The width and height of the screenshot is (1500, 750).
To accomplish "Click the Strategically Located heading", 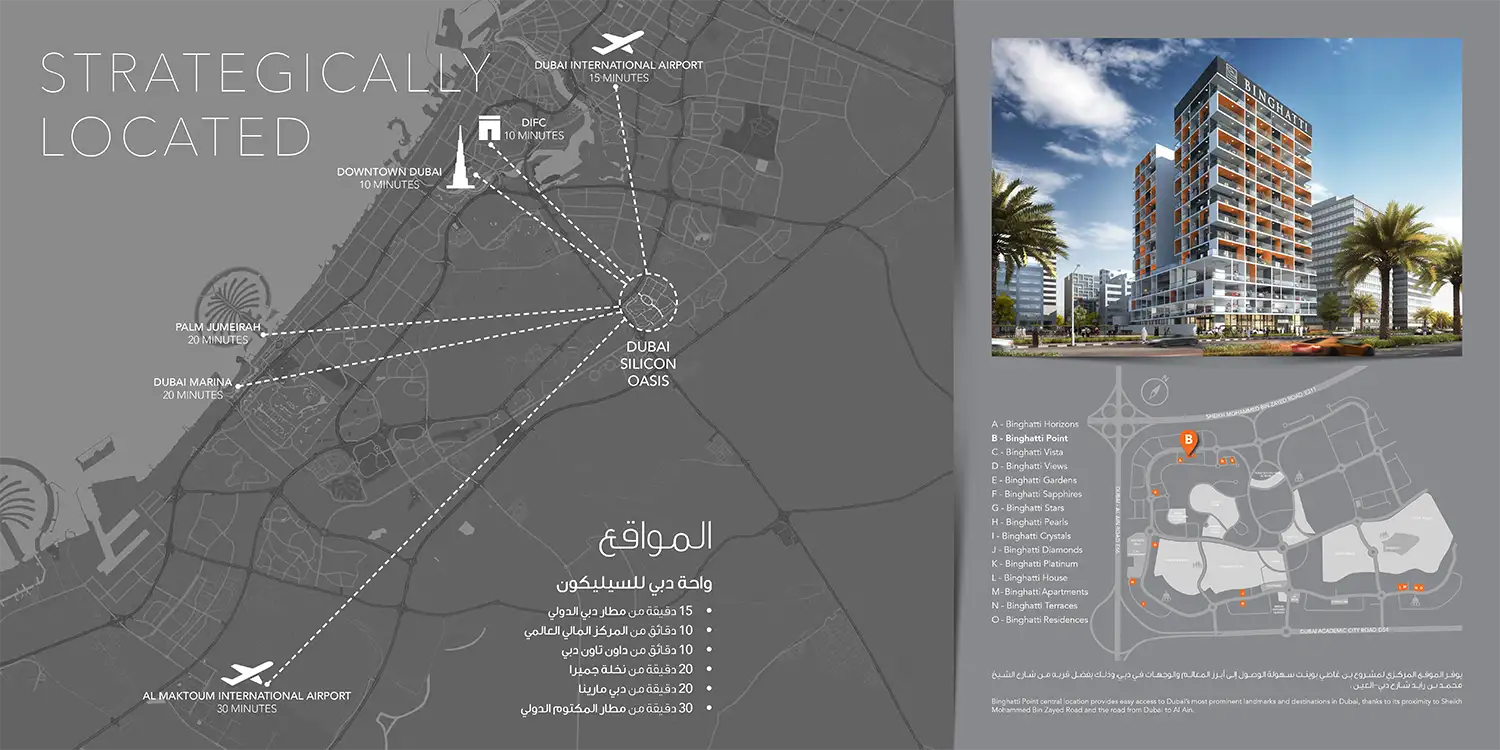I will (265, 105).
